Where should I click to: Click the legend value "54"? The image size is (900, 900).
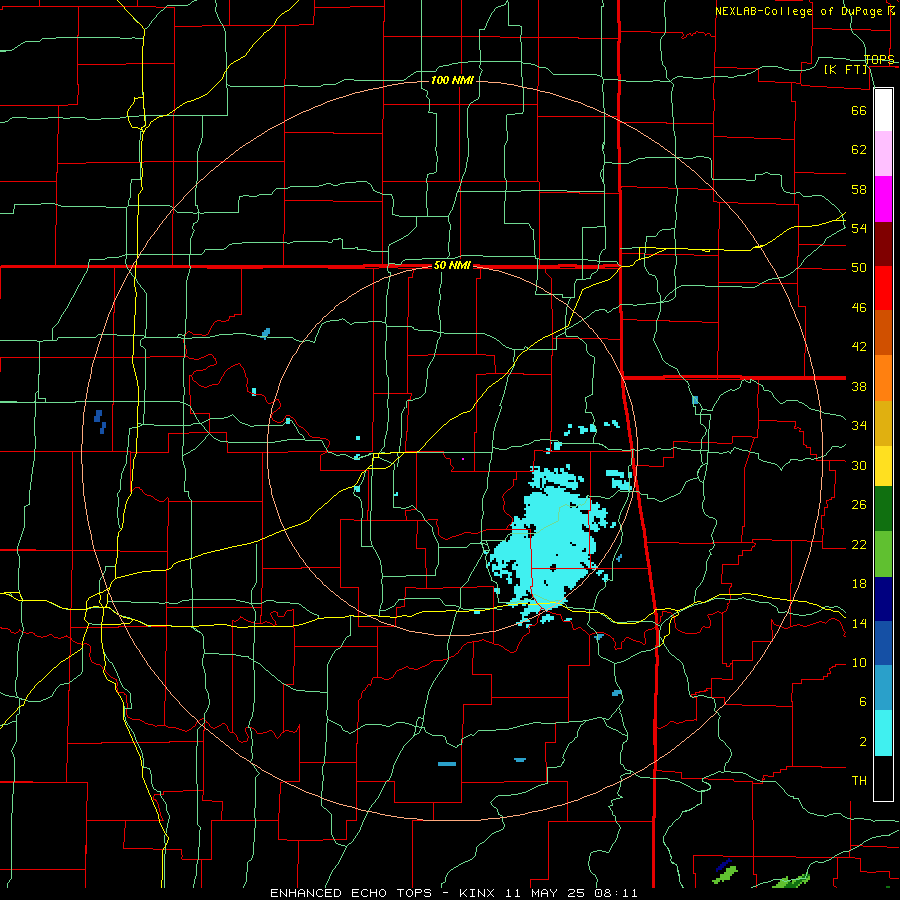click(x=859, y=228)
